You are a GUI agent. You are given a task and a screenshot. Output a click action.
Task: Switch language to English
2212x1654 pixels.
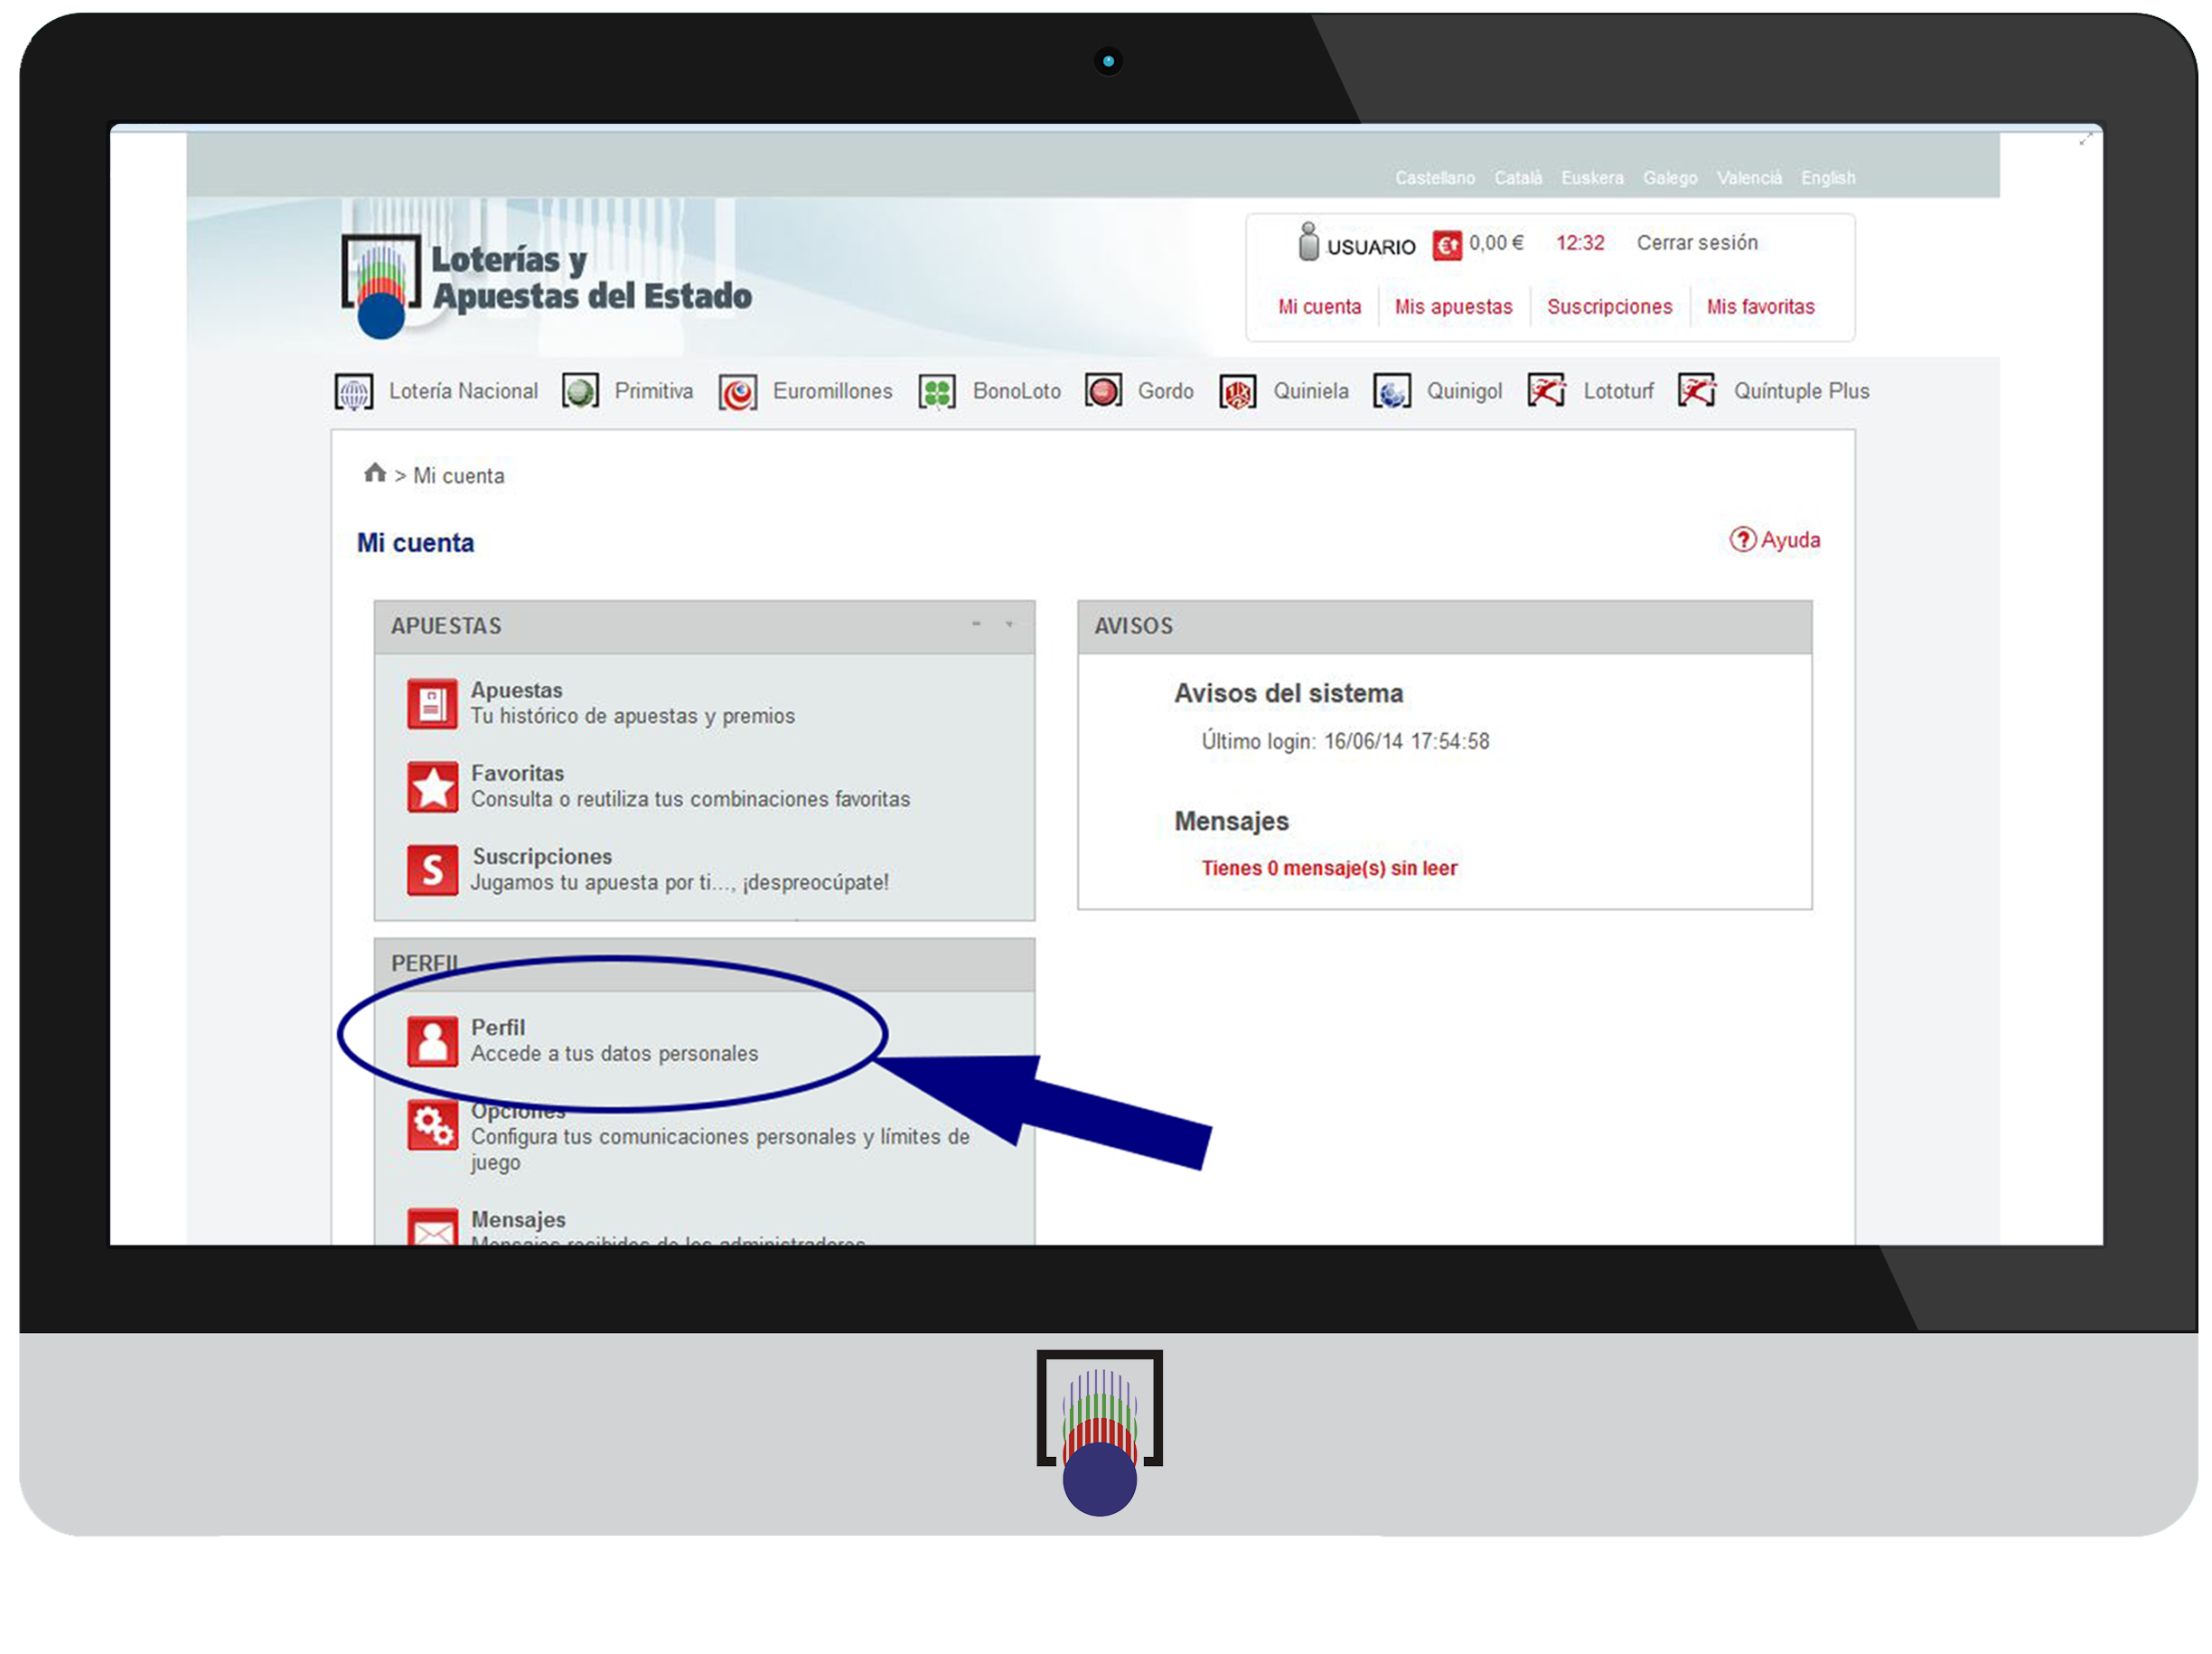1828,178
